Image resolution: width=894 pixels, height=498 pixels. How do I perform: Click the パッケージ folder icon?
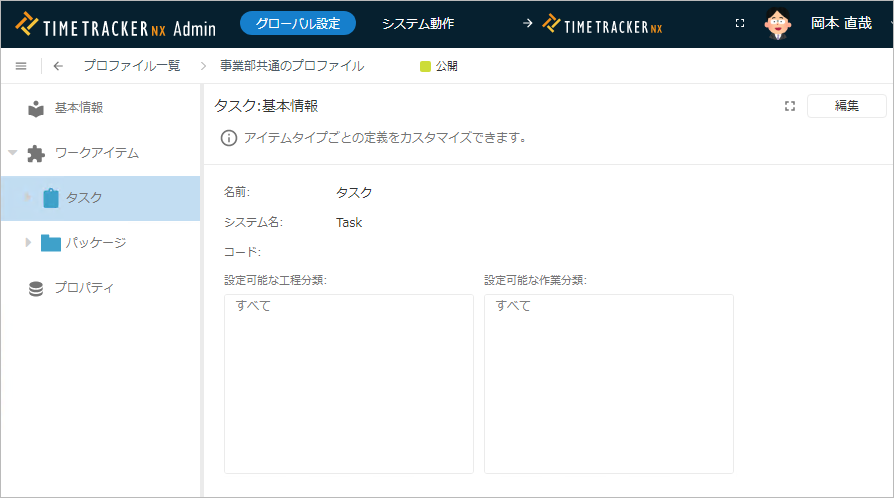(x=51, y=242)
